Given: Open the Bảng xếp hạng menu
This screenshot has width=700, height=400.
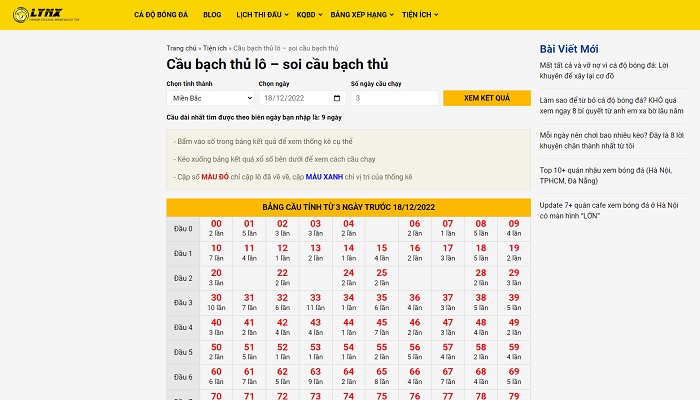Looking at the screenshot, I should point(362,15).
